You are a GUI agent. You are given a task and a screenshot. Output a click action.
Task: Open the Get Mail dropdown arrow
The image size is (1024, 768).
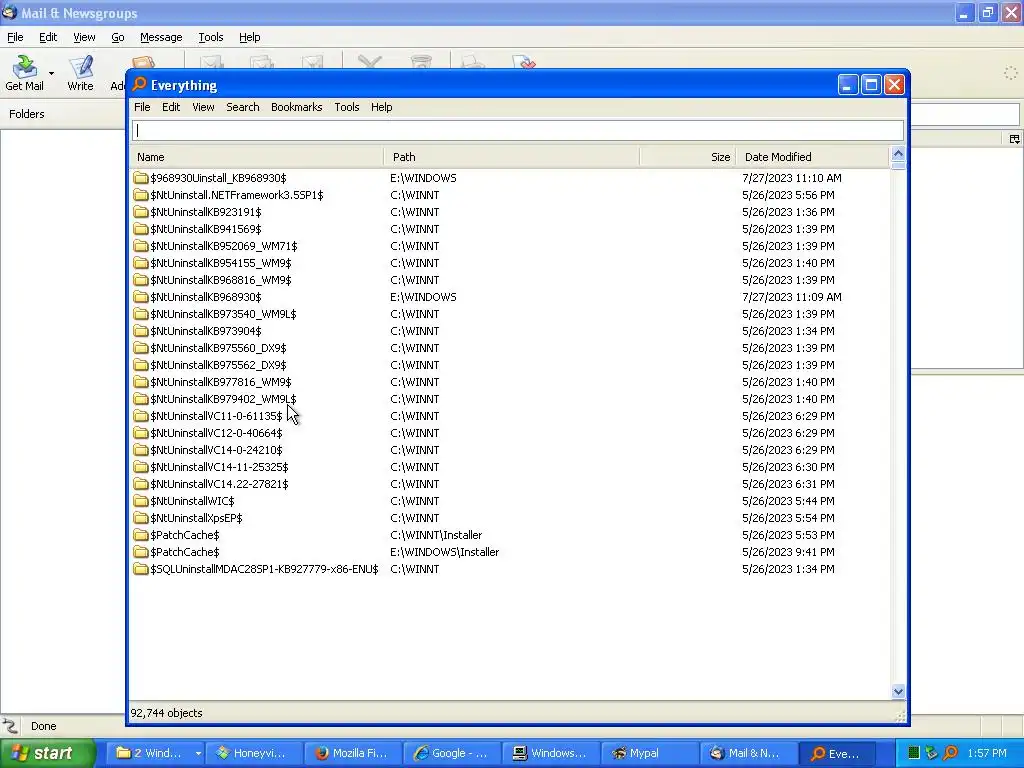click(x=51, y=73)
